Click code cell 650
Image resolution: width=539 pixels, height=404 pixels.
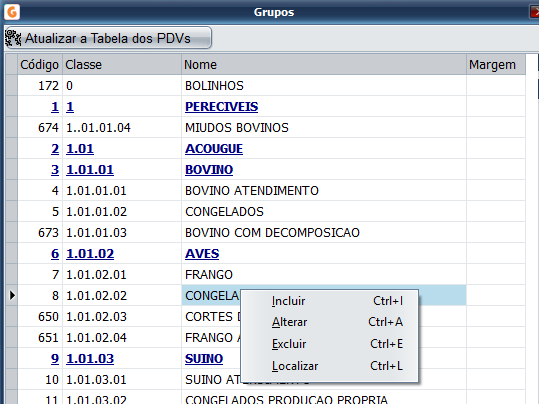tap(40, 316)
